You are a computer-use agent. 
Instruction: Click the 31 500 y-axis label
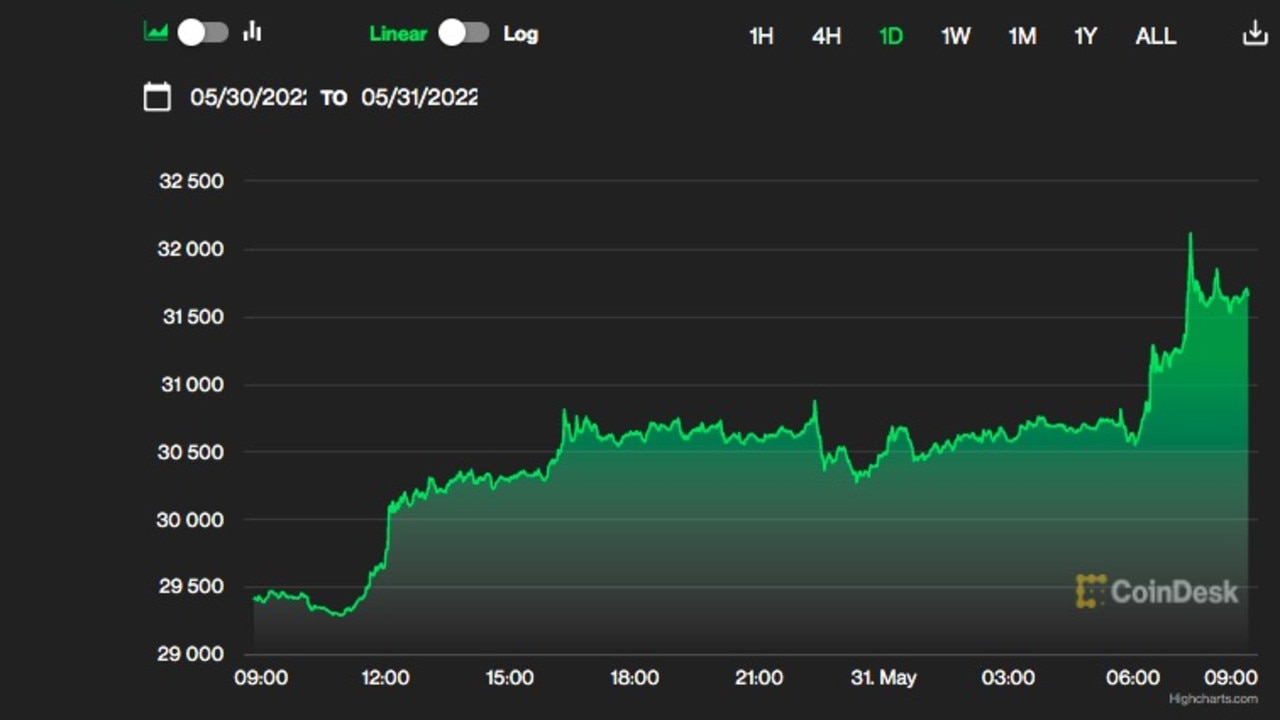click(x=191, y=317)
